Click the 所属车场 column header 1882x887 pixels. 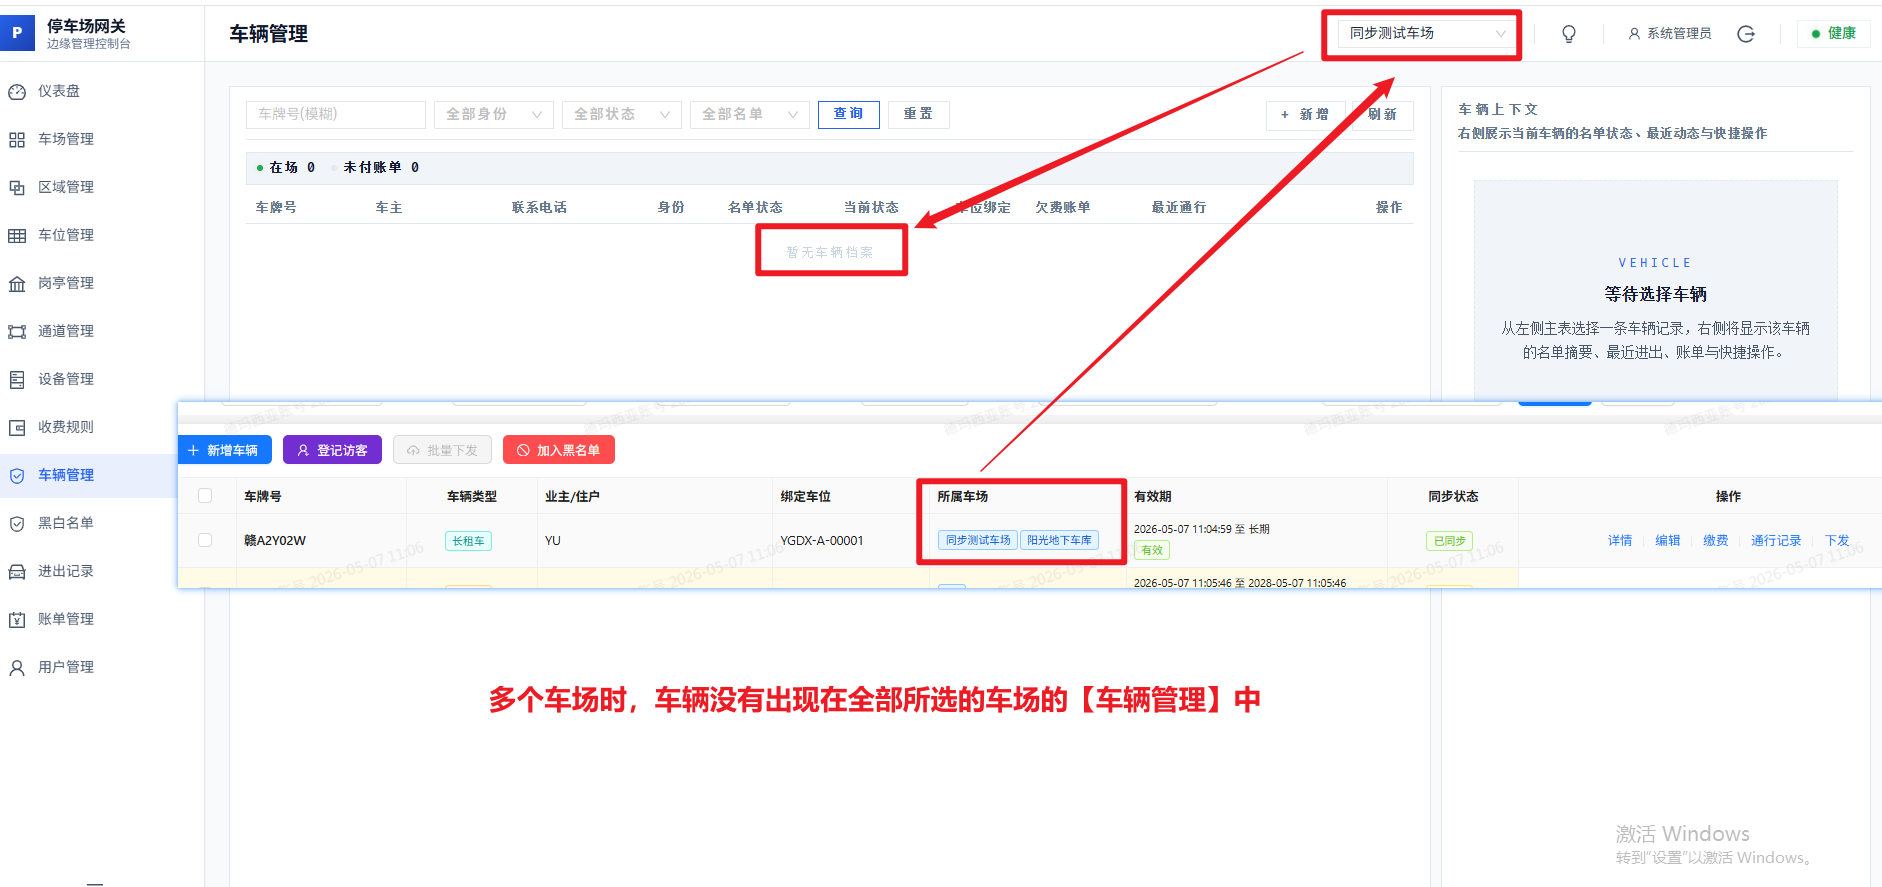pyautogui.click(x=962, y=496)
